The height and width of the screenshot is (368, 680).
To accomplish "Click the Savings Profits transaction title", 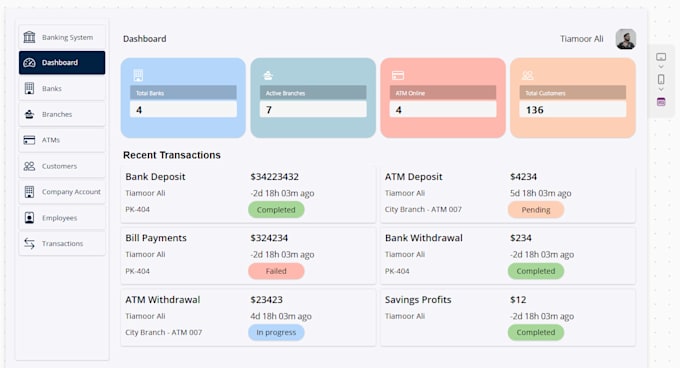I will [418, 300].
